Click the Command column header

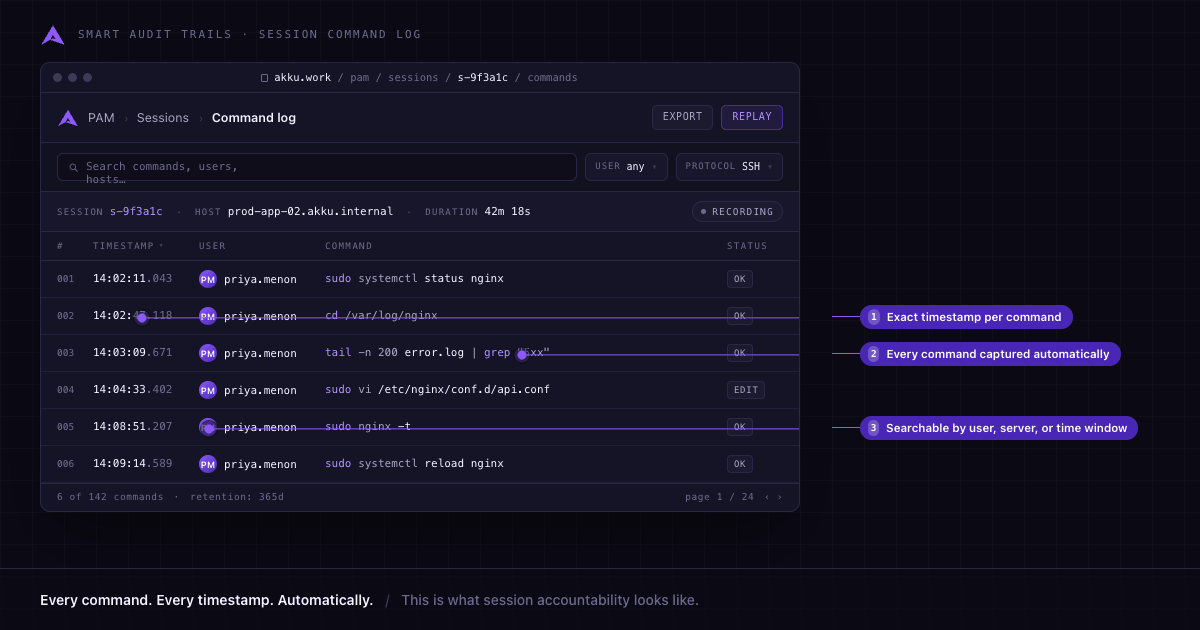click(348, 246)
